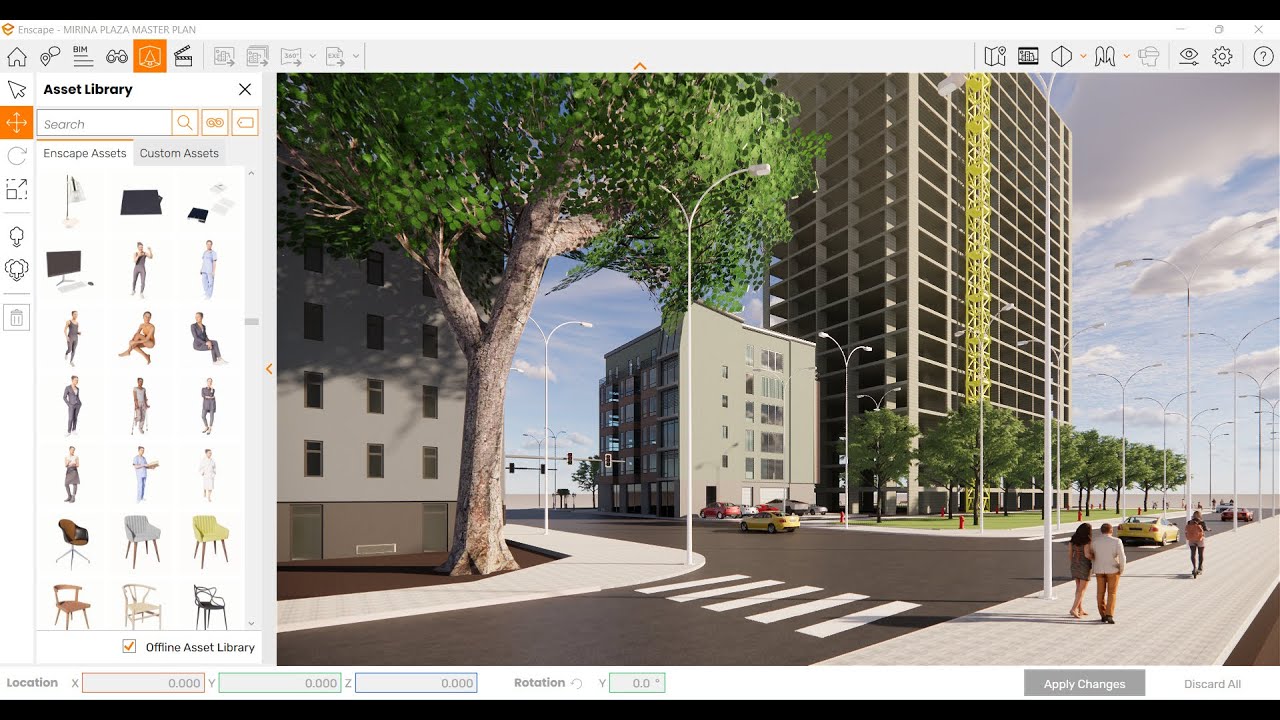Open the BIM info panel
This screenshot has width=1280, height=720.
[x=83, y=56]
